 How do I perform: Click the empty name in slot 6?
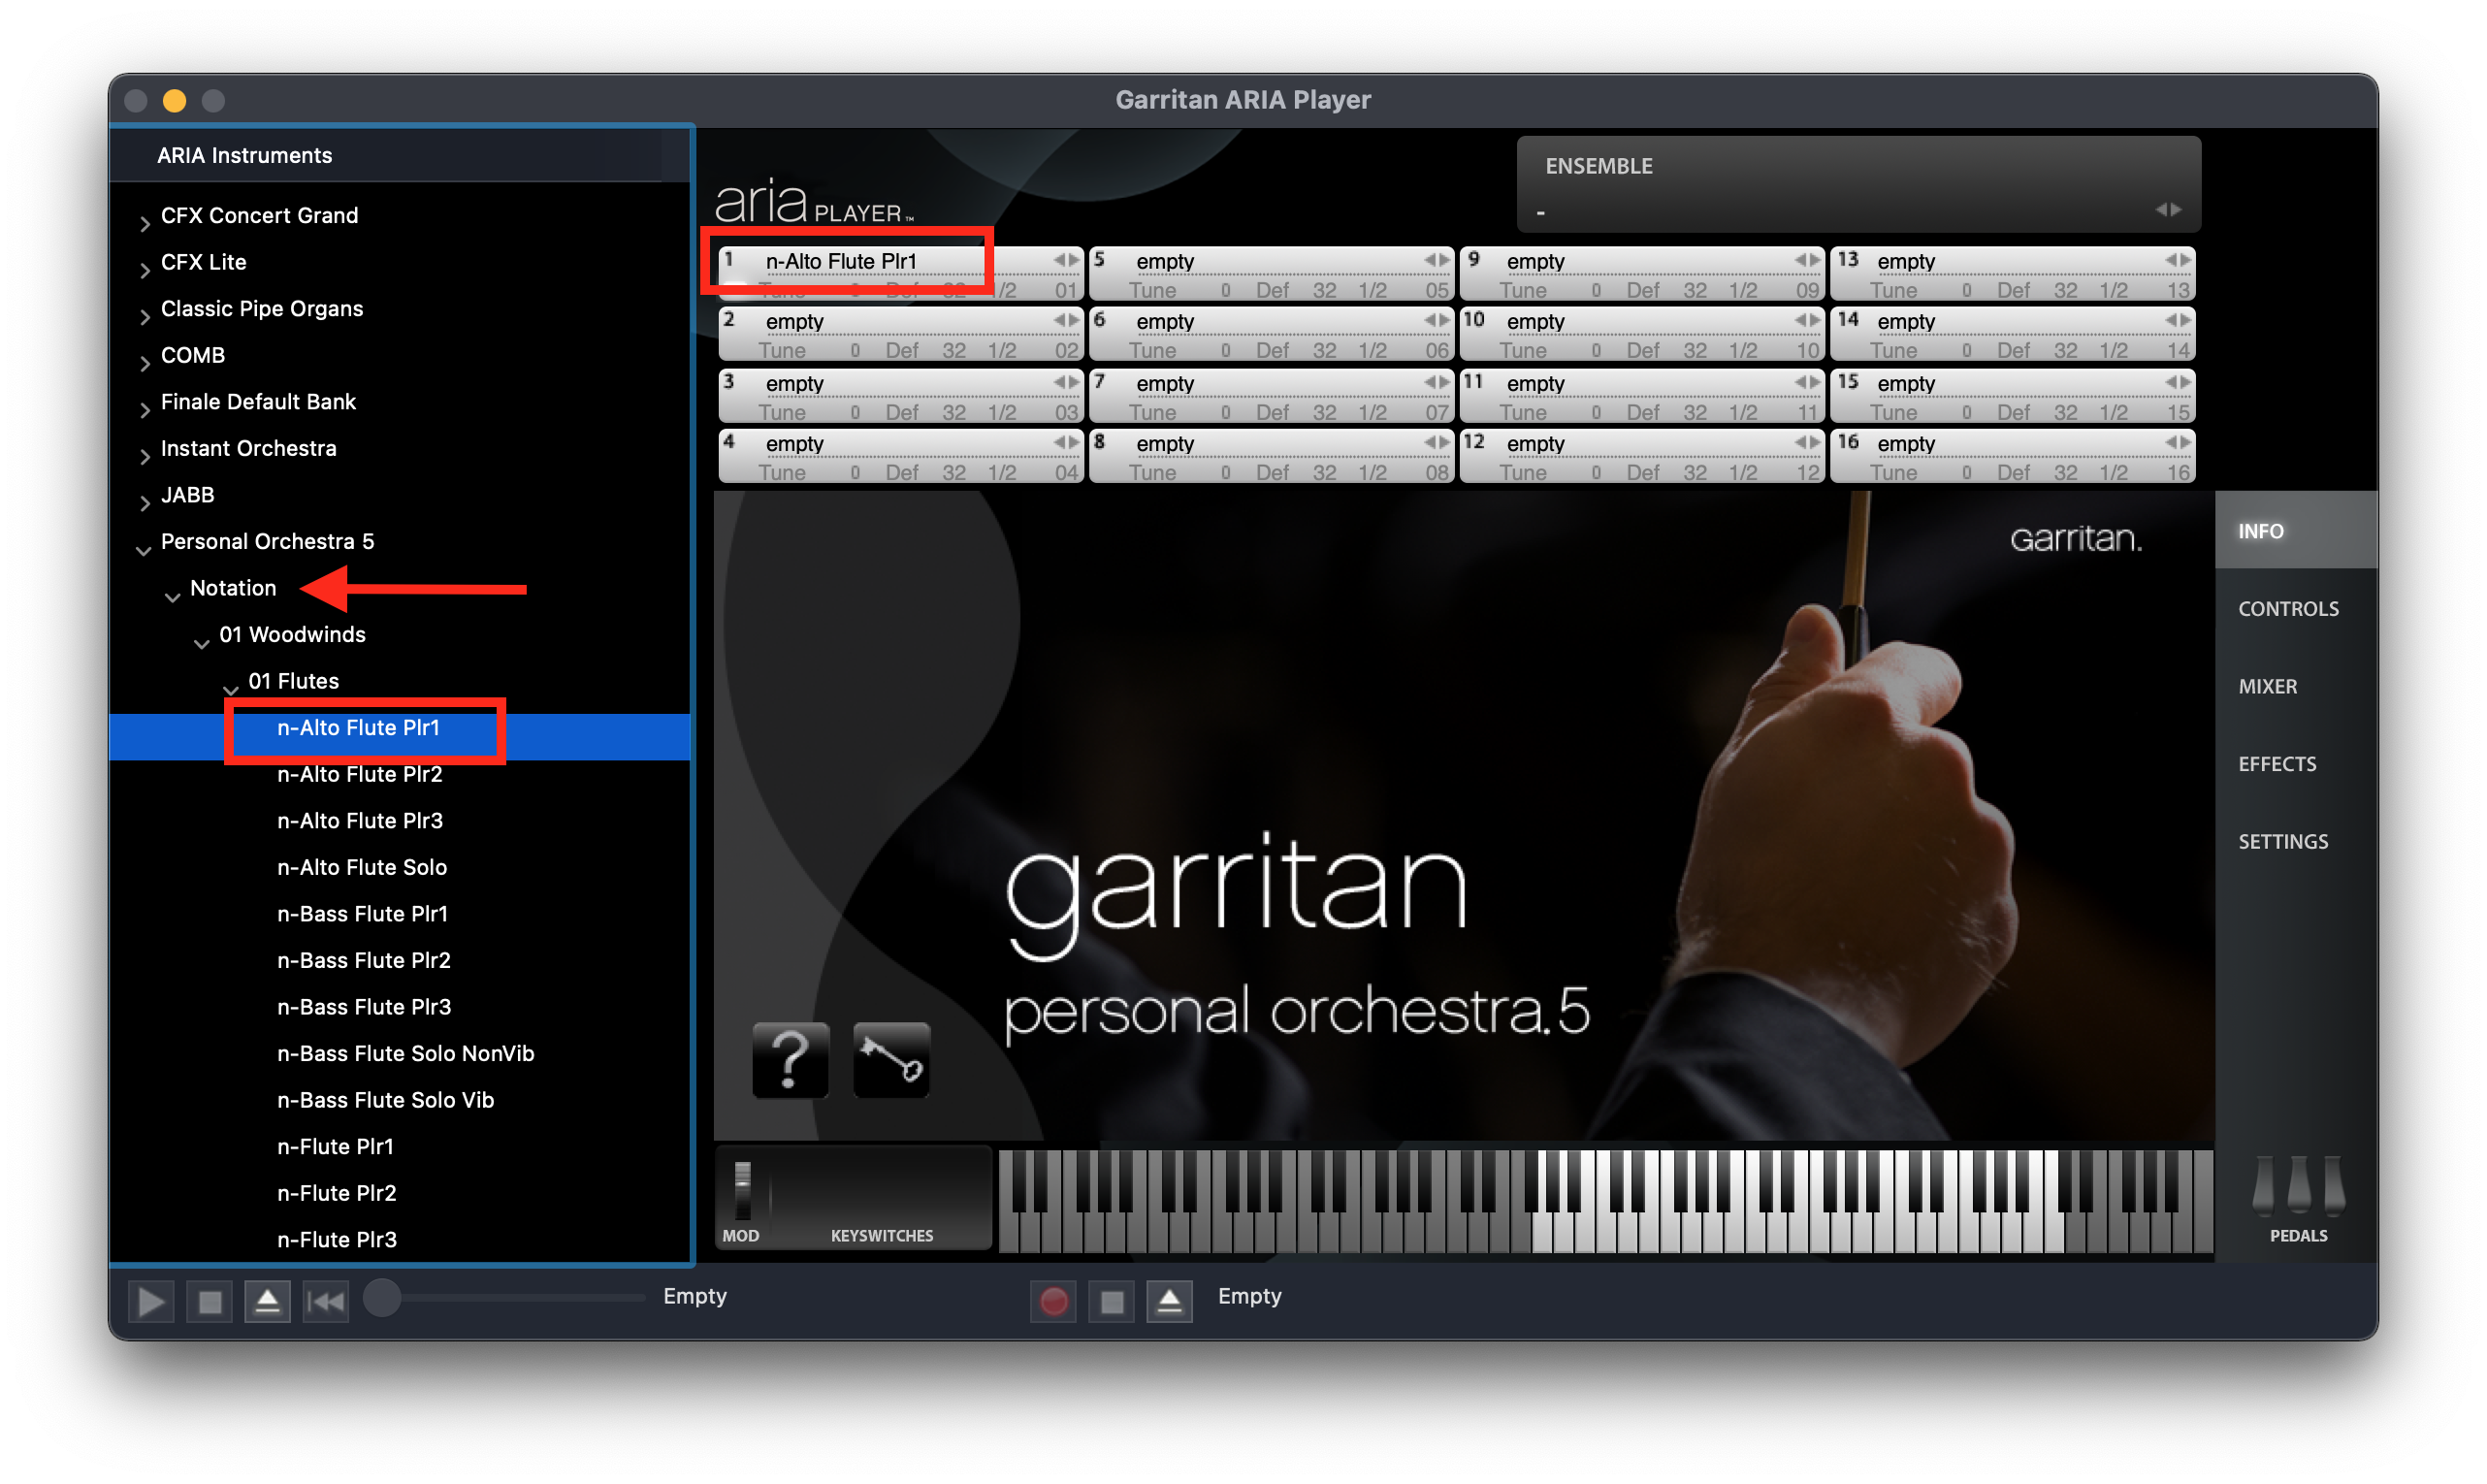coord(1165,321)
